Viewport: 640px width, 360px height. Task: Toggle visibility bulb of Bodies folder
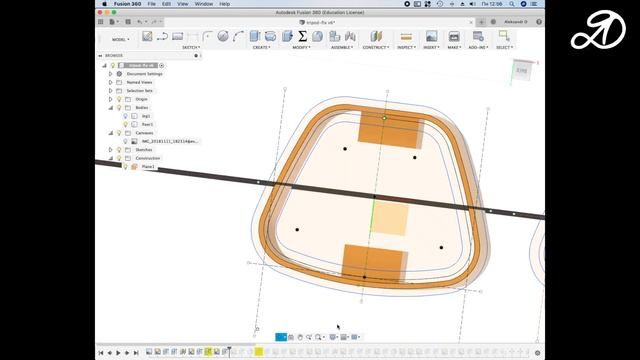(119, 108)
